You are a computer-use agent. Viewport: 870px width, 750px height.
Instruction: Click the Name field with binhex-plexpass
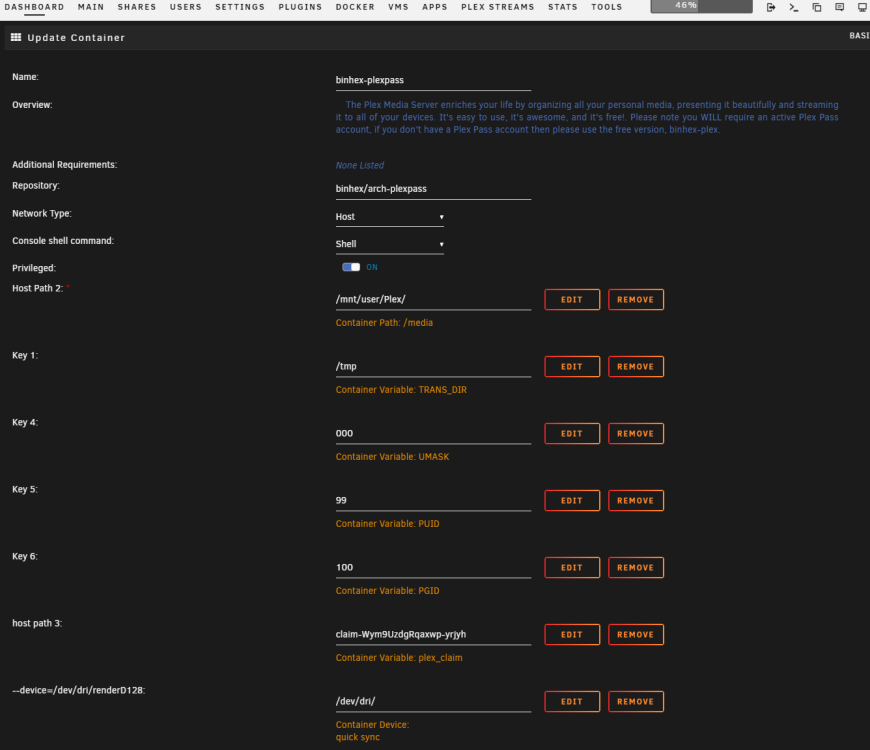tap(433, 80)
